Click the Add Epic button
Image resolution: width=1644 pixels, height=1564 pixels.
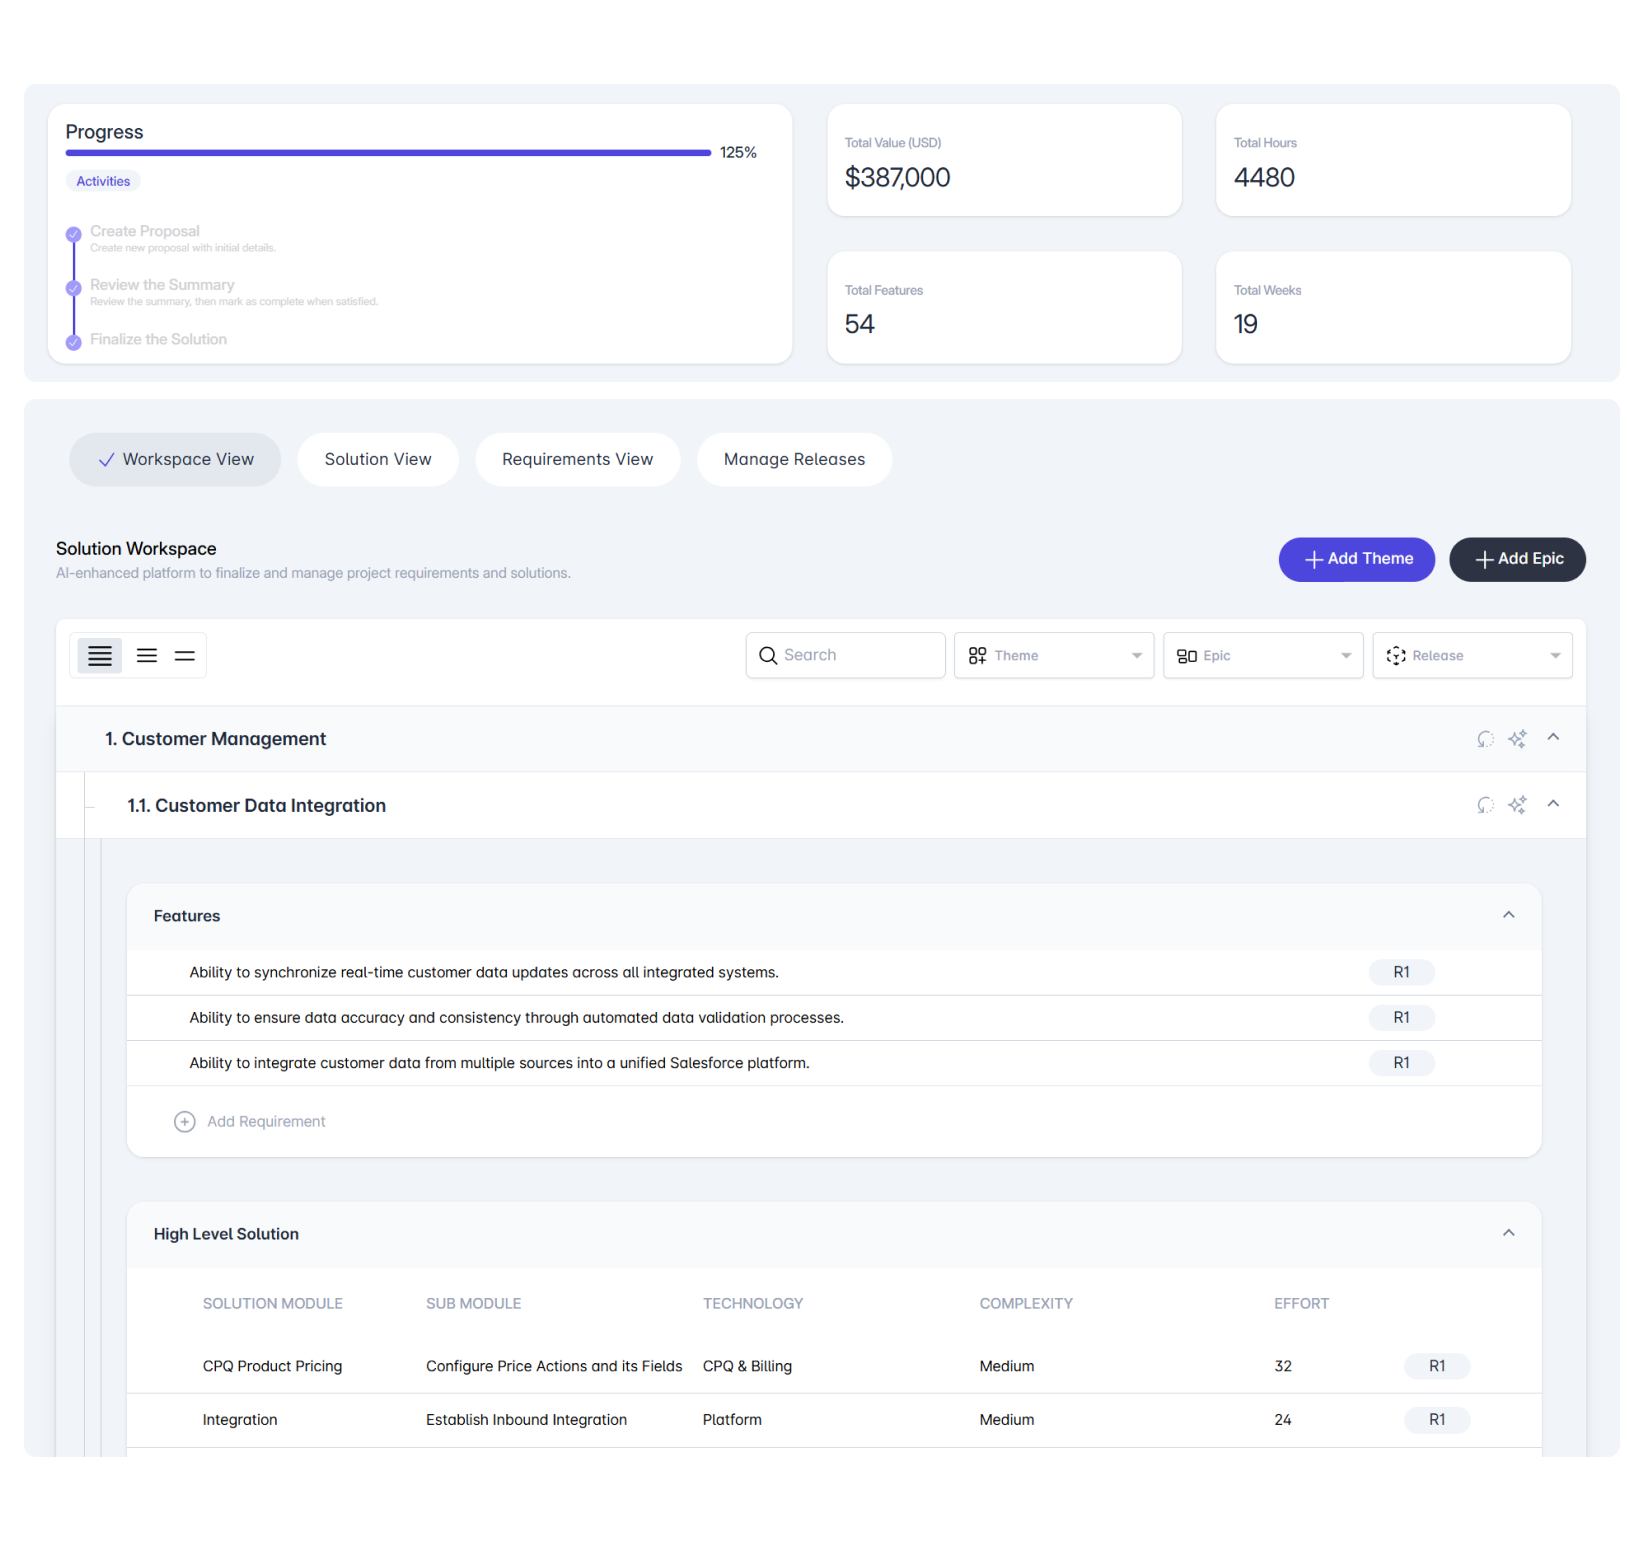1517,559
